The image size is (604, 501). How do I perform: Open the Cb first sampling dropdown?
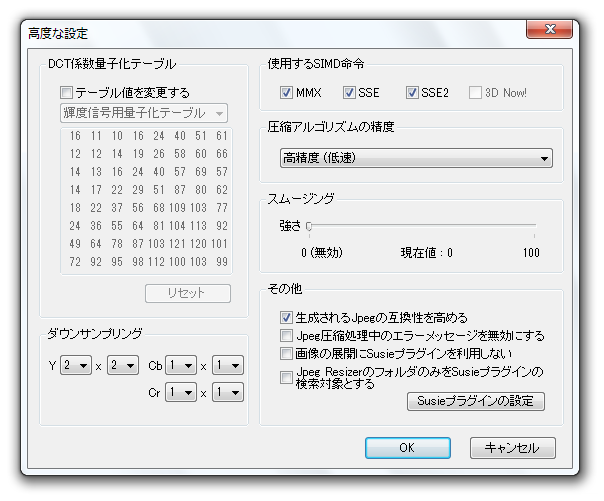tap(181, 365)
